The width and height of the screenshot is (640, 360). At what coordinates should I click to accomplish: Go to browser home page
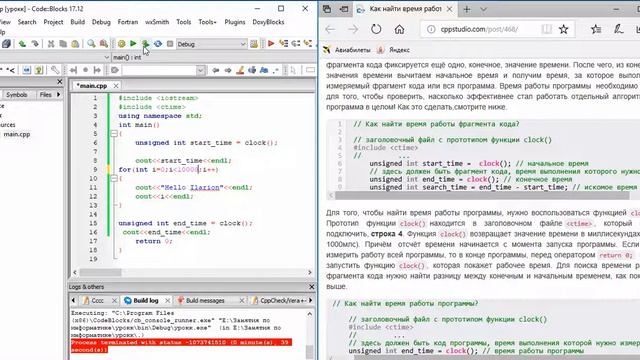pyautogui.click(x=399, y=29)
